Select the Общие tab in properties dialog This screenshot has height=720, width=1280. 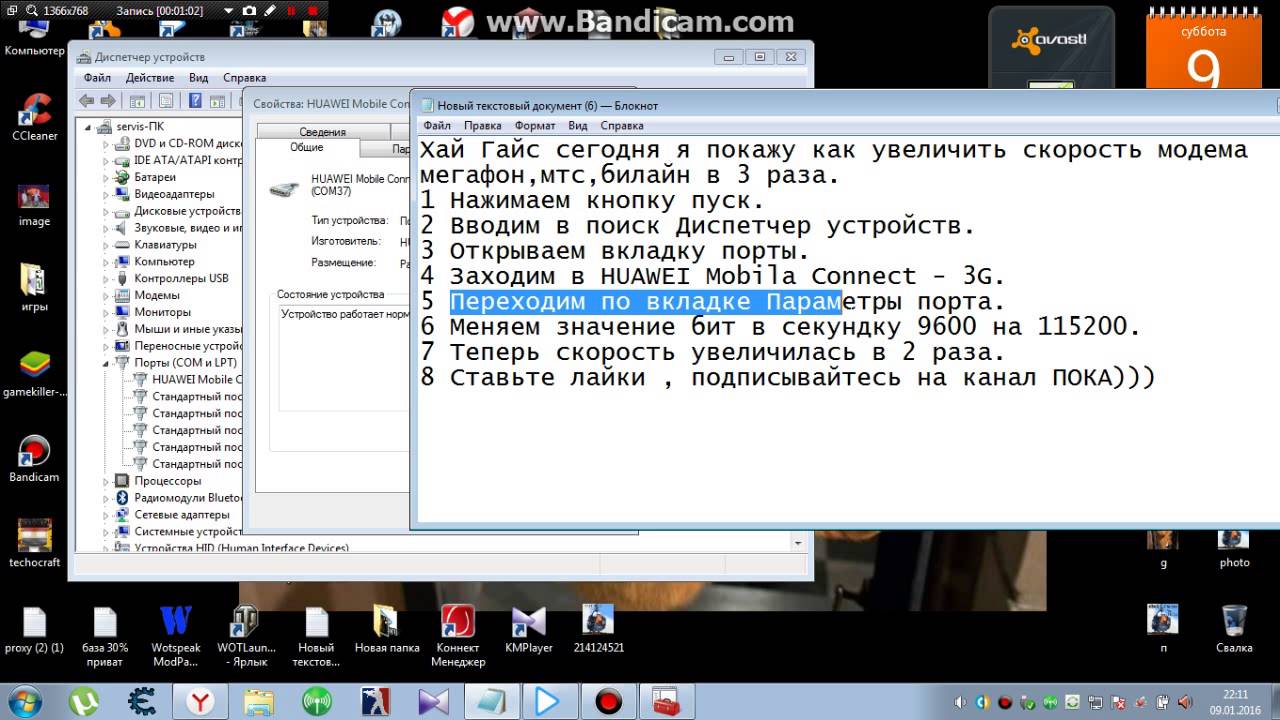[x=307, y=147]
